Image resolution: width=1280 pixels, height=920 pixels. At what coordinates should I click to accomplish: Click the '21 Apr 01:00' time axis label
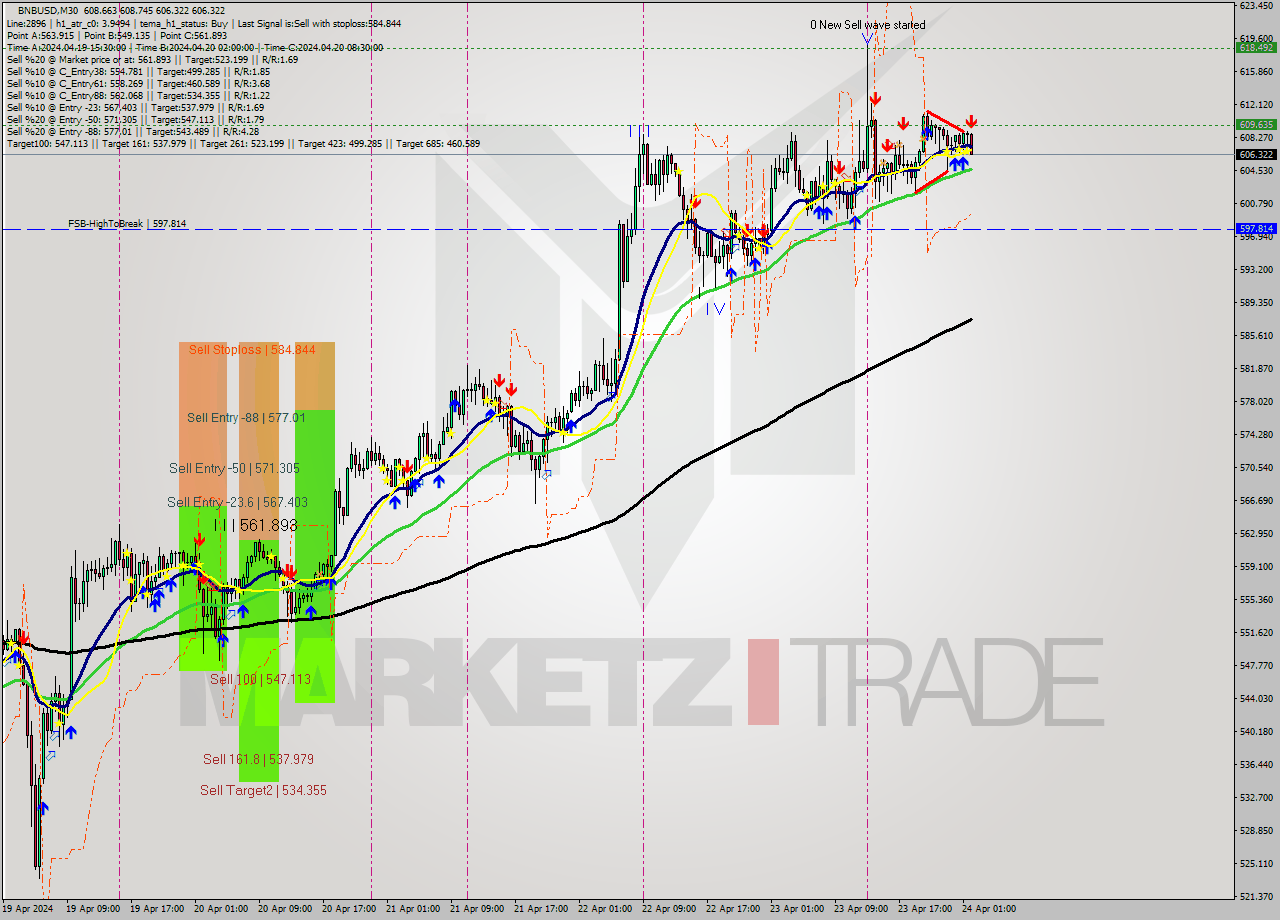pos(412,910)
